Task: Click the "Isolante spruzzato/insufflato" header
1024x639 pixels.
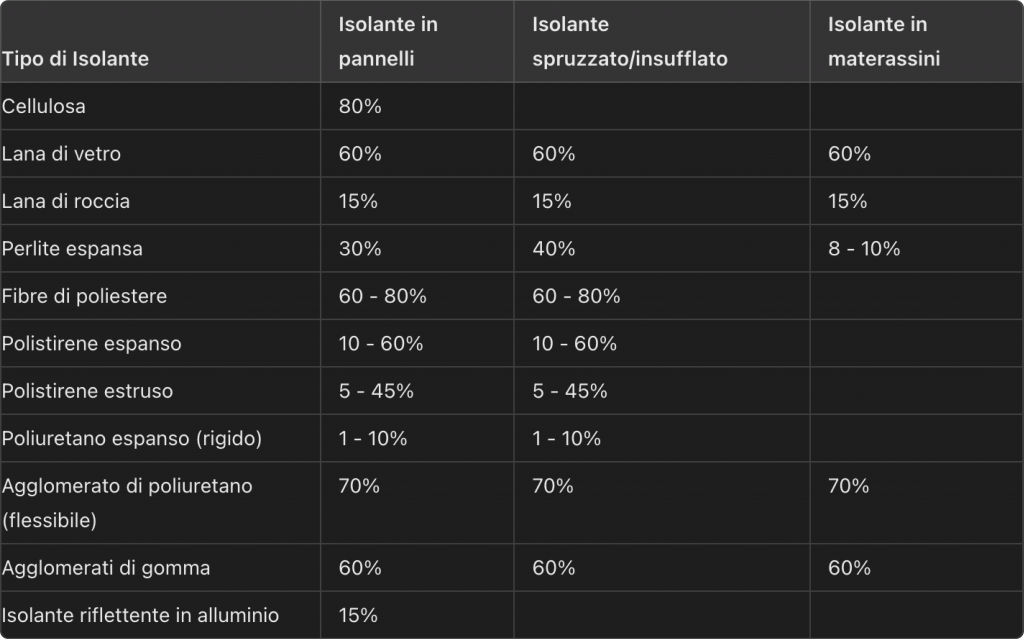Action: [630, 41]
